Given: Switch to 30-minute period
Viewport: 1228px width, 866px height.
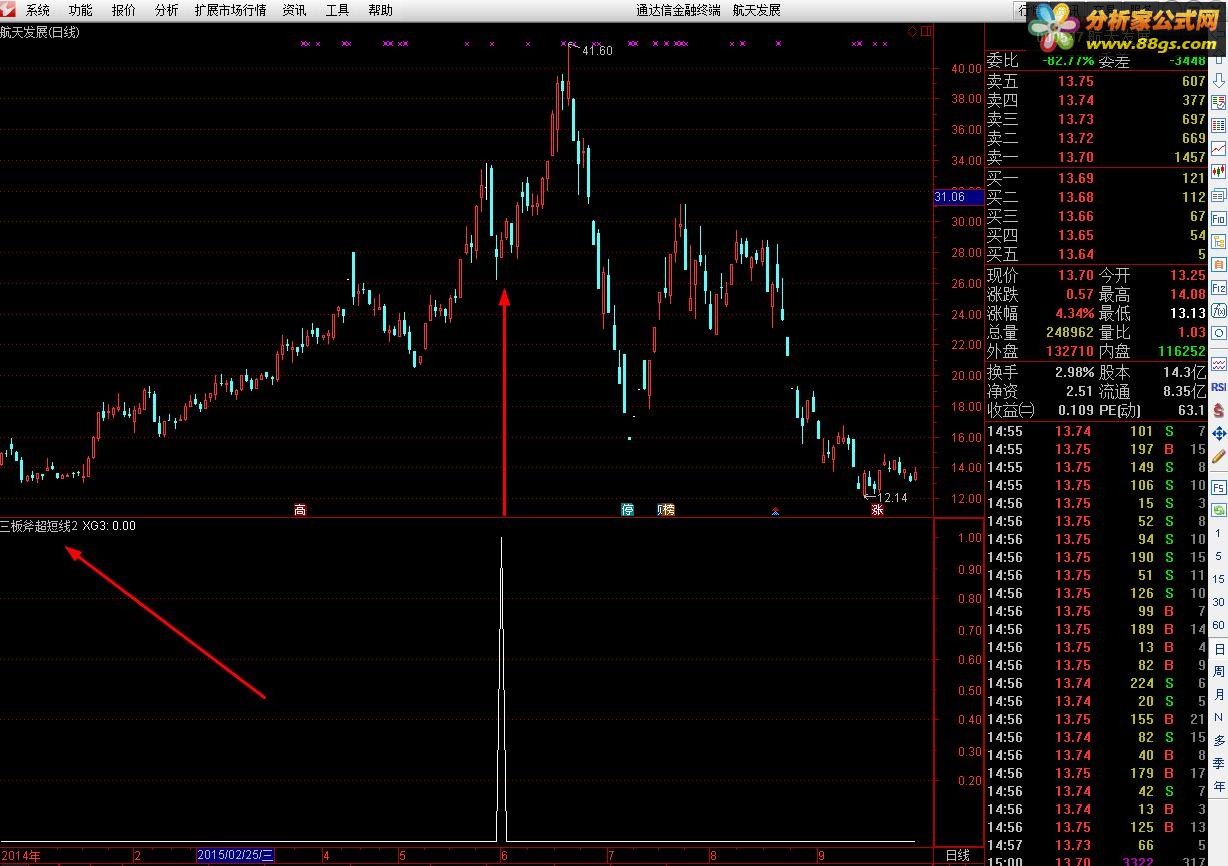Looking at the screenshot, I should tap(1218, 602).
